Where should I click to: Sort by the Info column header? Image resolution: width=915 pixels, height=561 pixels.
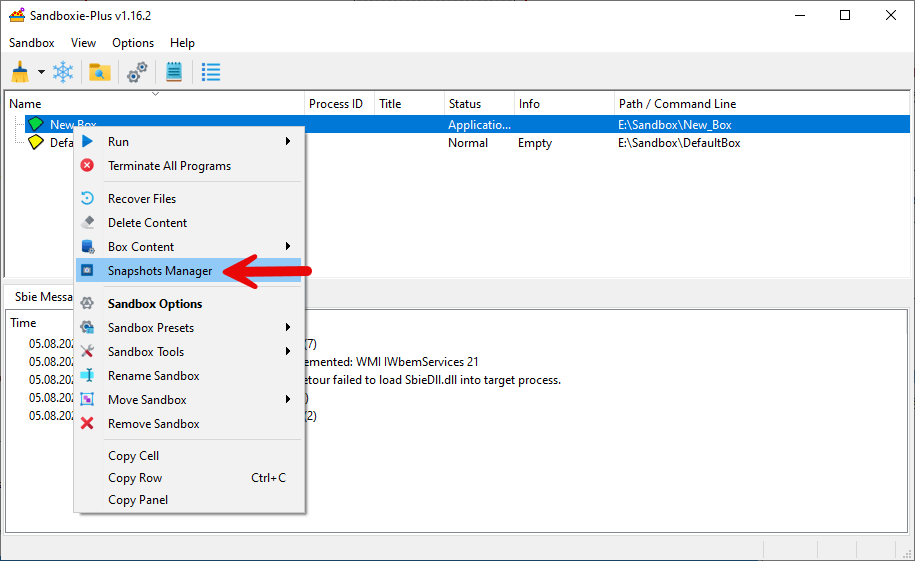(564, 103)
